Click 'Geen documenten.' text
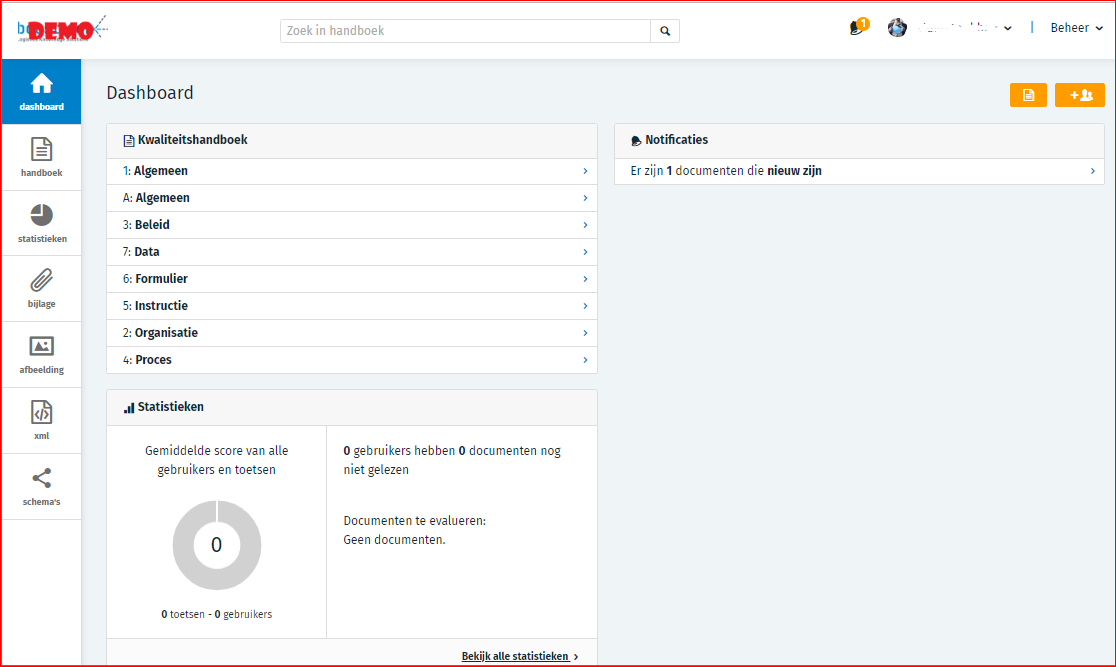 click(394, 540)
